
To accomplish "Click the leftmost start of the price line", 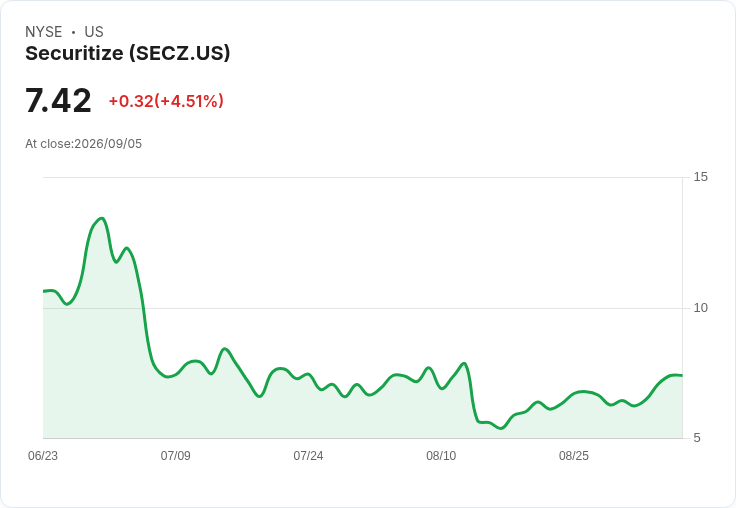I will (44, 291).
